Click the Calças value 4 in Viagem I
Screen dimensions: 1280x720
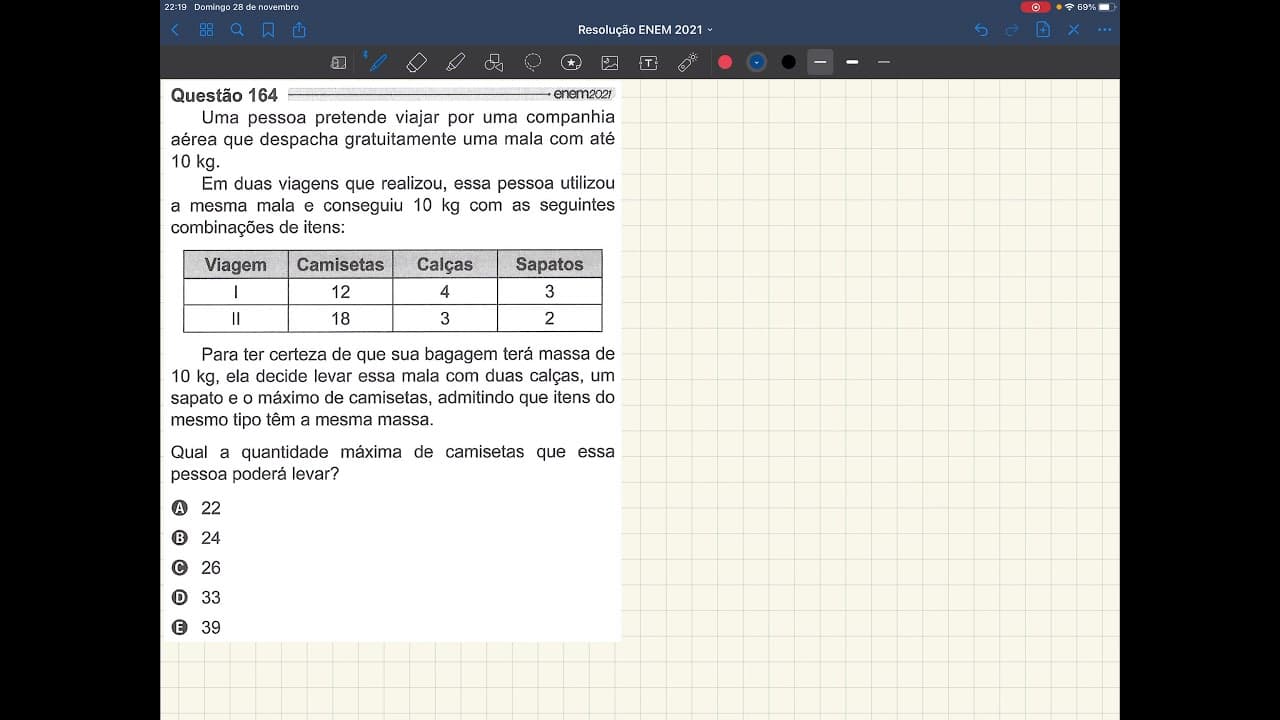(x=445, y=292)
